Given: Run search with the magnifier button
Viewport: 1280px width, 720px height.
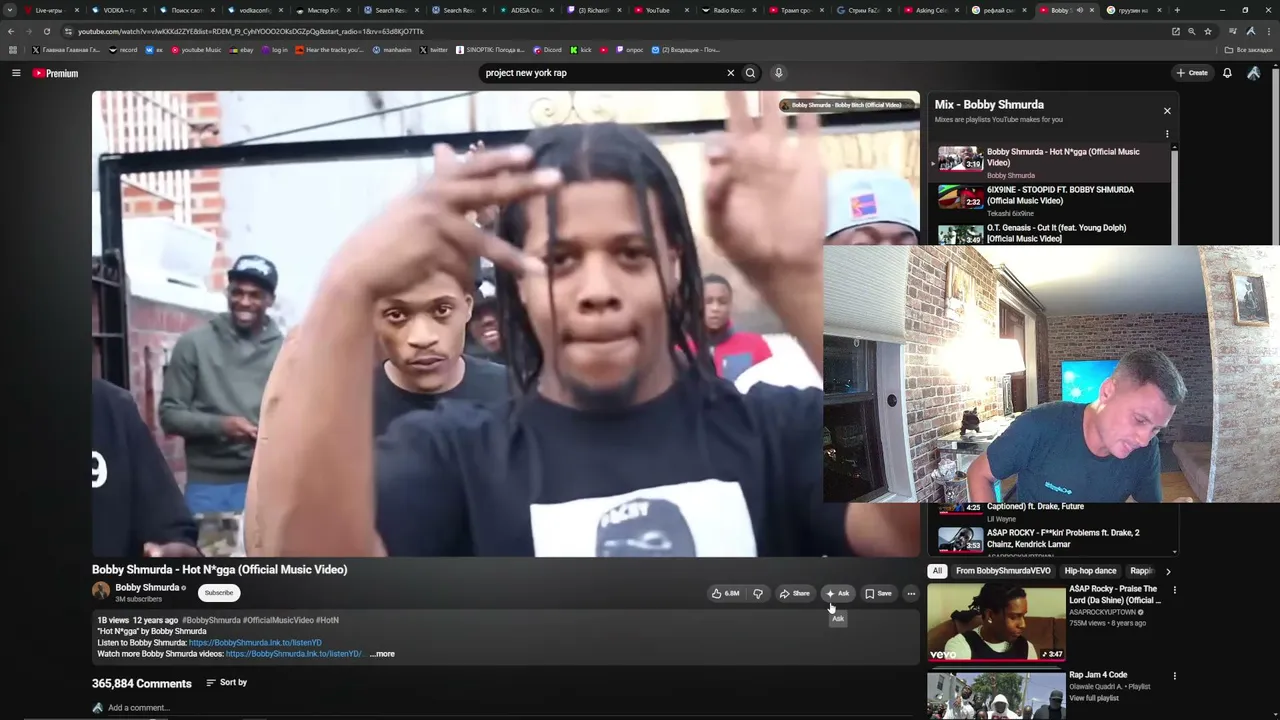Looking at the screenshot, I should pos(750,73).
